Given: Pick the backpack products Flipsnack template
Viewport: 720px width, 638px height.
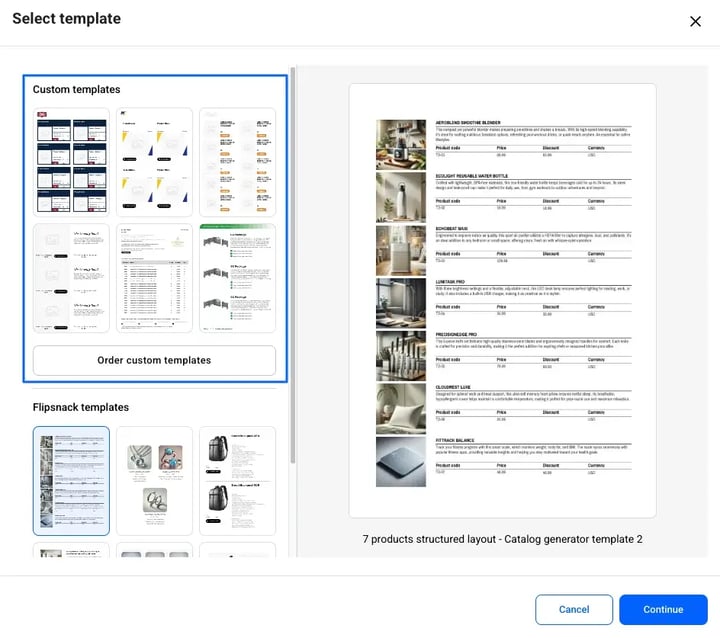Looking at the screenshot, I should pyautogui.click(x=237, y=481).
